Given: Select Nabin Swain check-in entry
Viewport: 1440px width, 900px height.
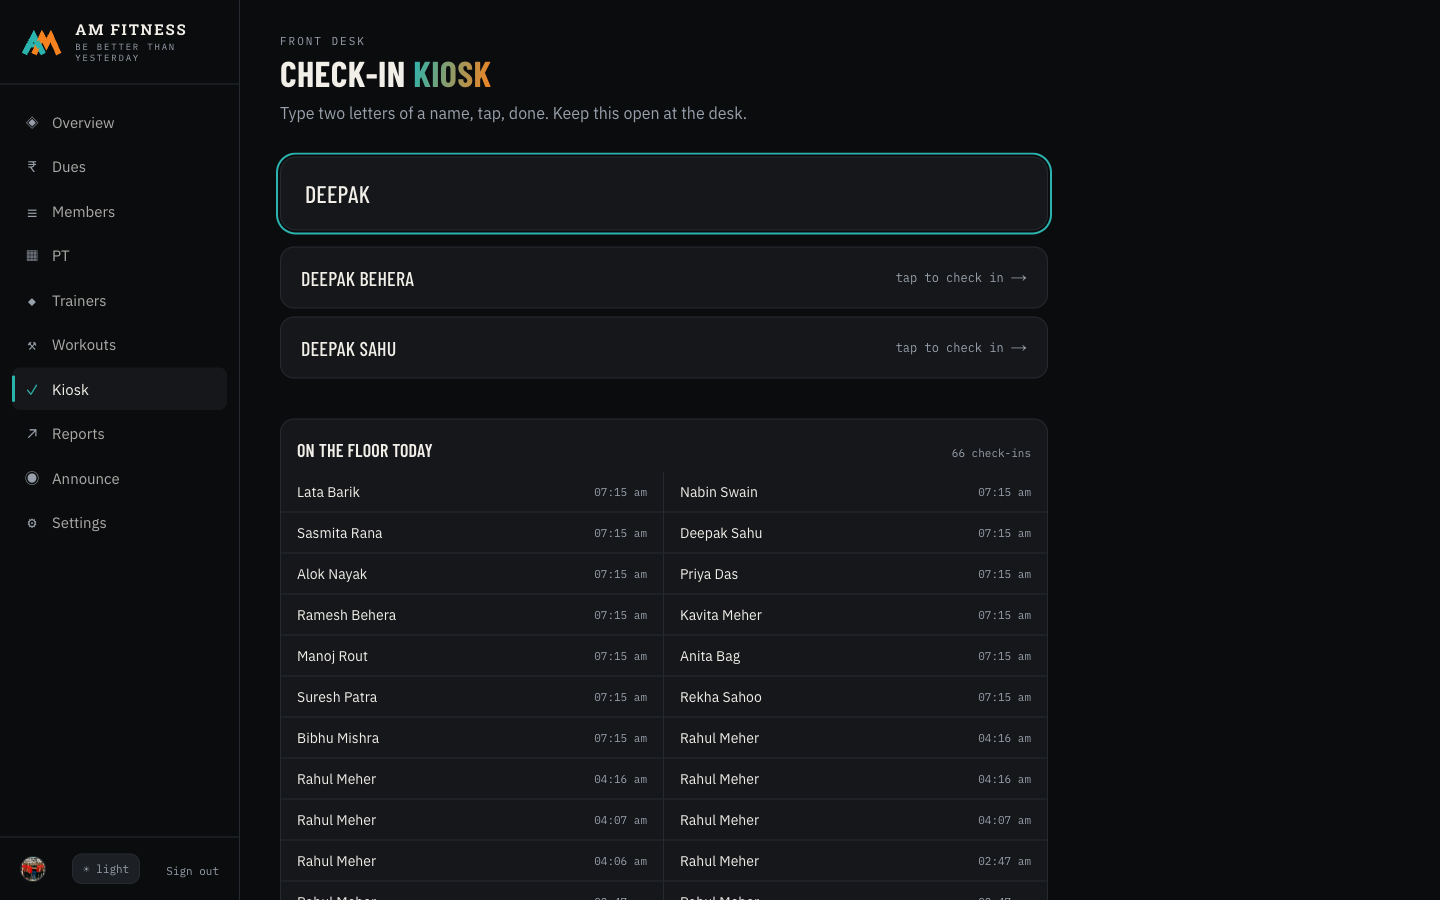Looking at the screenshot, I should (x=855, y=492).
